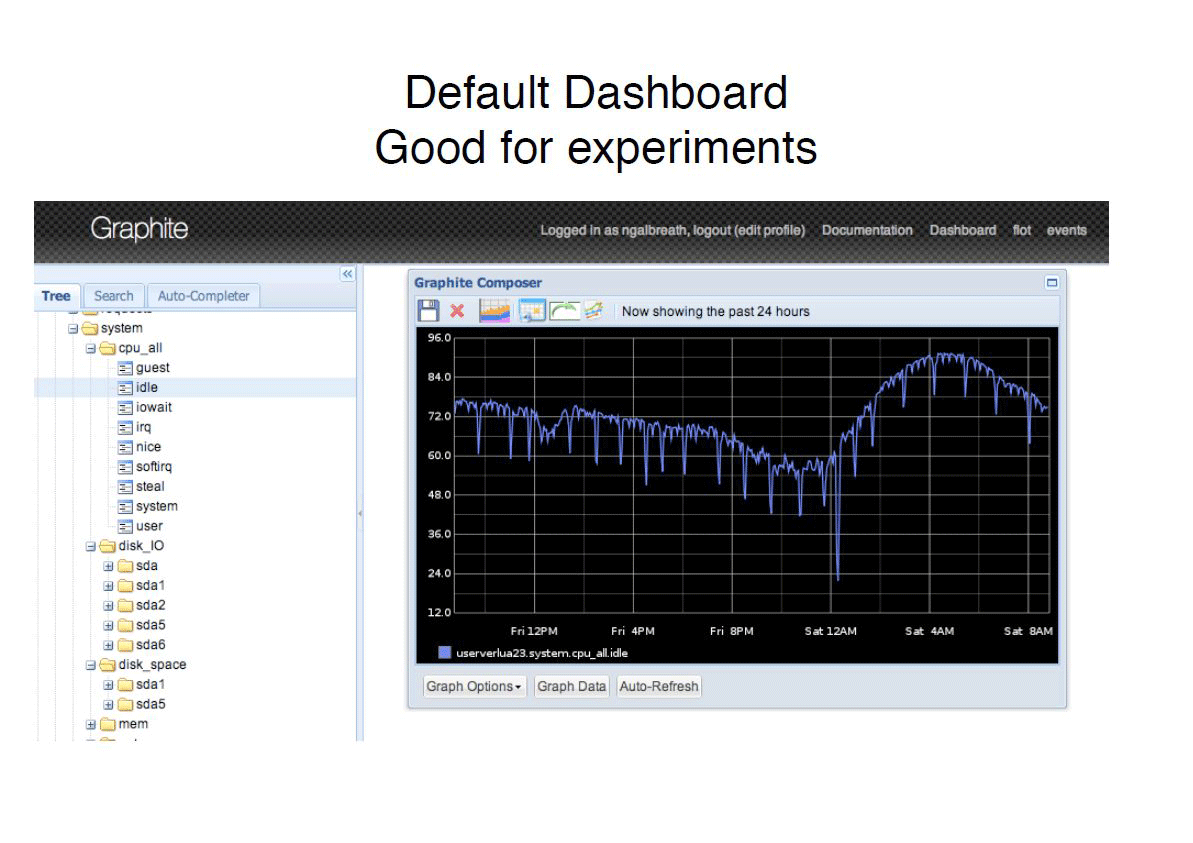Switch to the Auto-Completer tab
The image size is (1193, 843).
tap(203, 296)
